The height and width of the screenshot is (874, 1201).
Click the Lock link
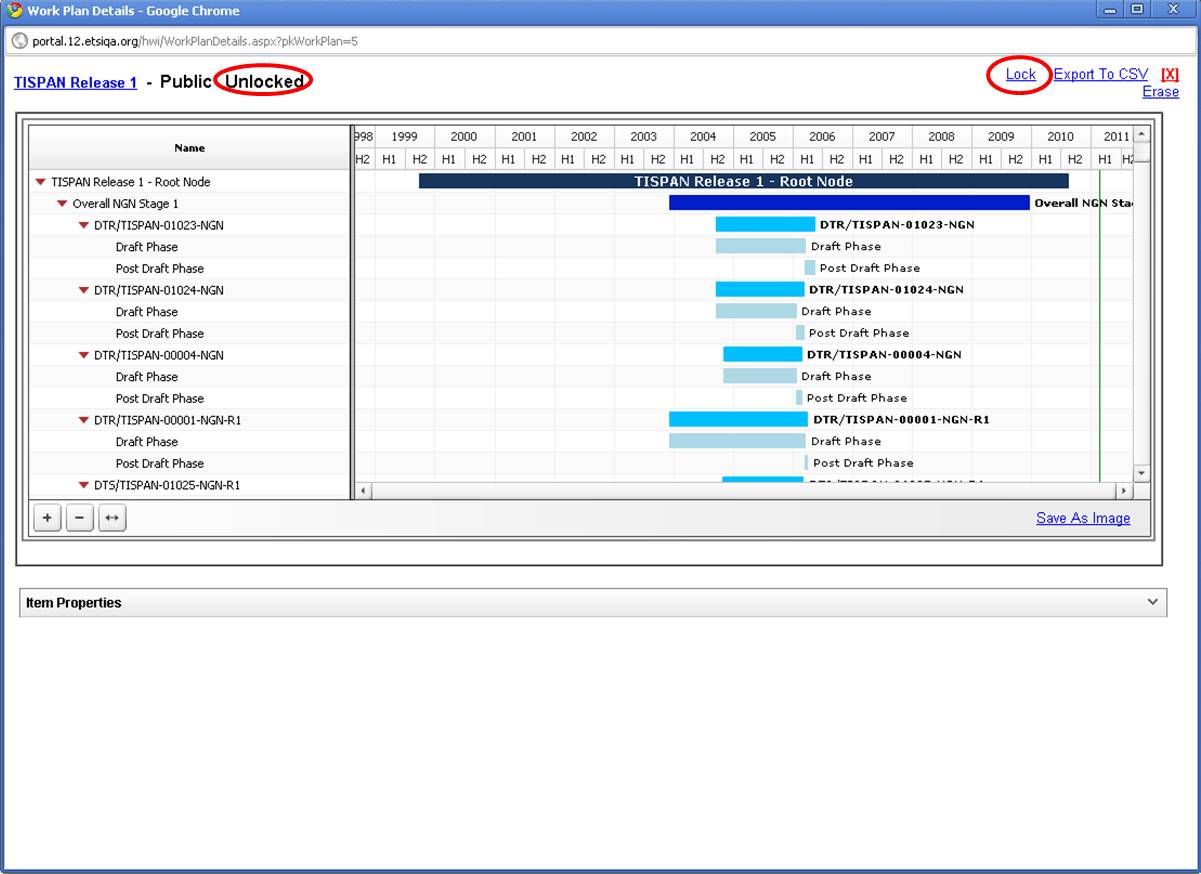tap(1021, 74)
